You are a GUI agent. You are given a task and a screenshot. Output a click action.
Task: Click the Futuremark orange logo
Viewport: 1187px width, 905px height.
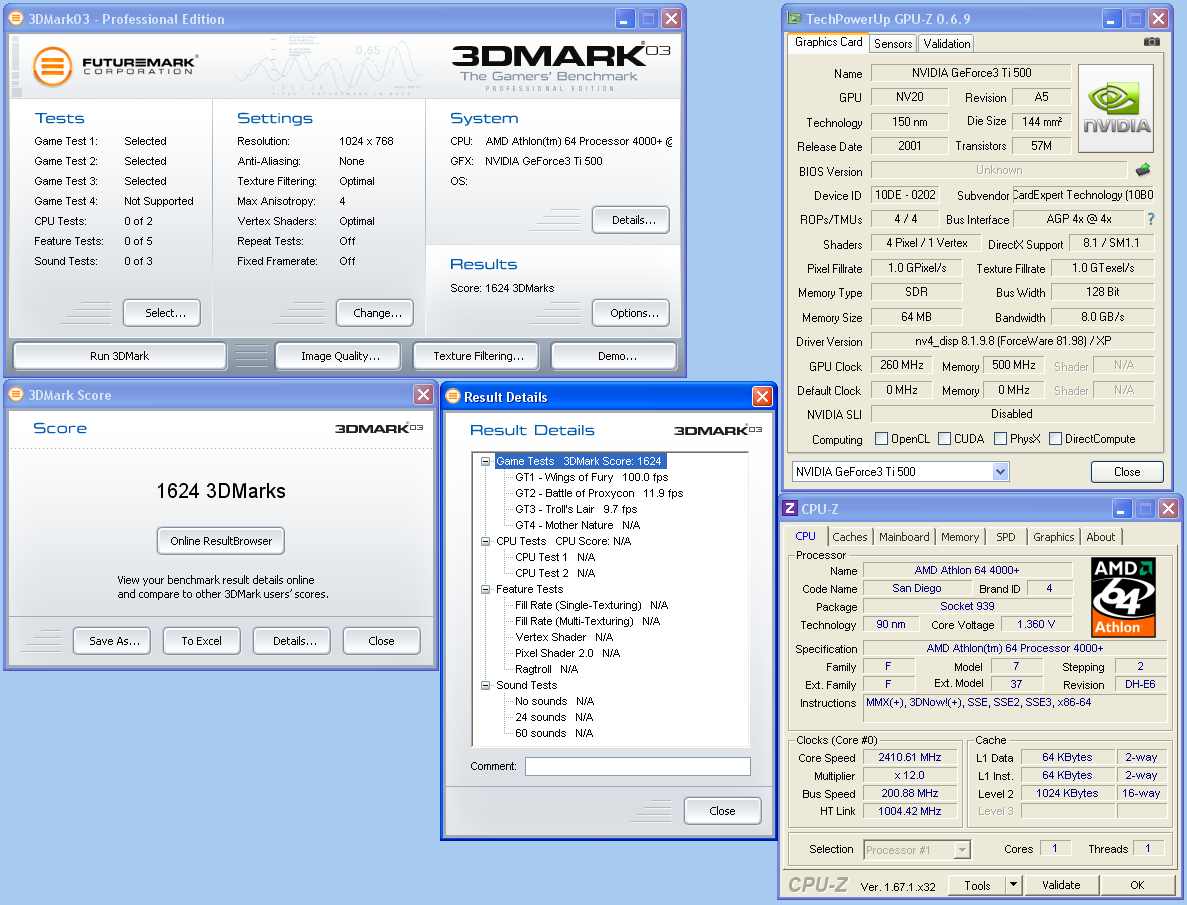coord(52,66)
